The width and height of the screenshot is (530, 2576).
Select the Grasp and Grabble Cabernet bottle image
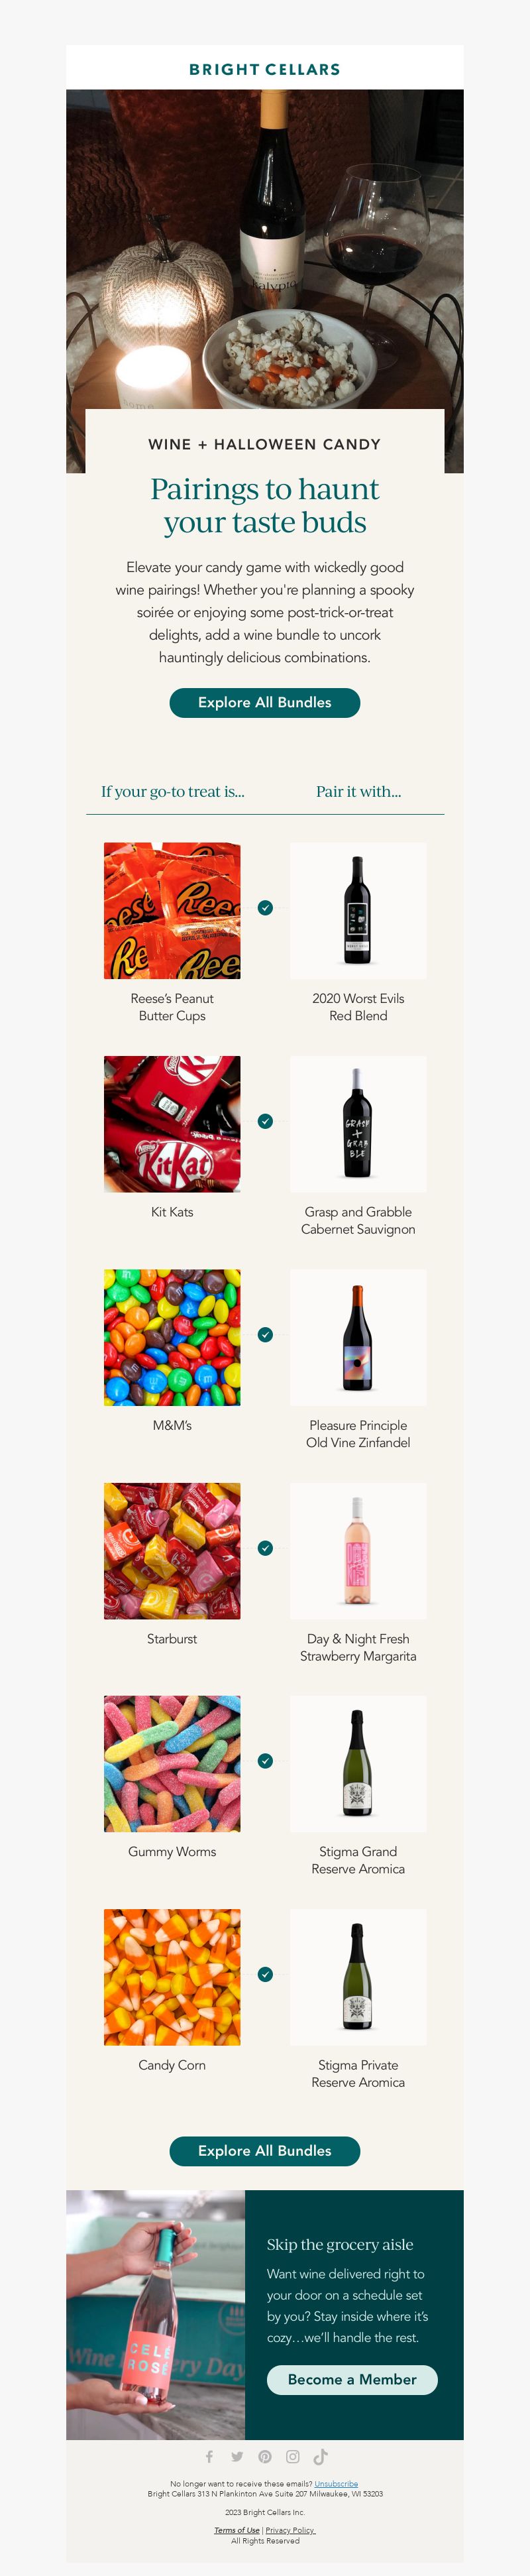pyautogui.click(x=358, y=1124)
